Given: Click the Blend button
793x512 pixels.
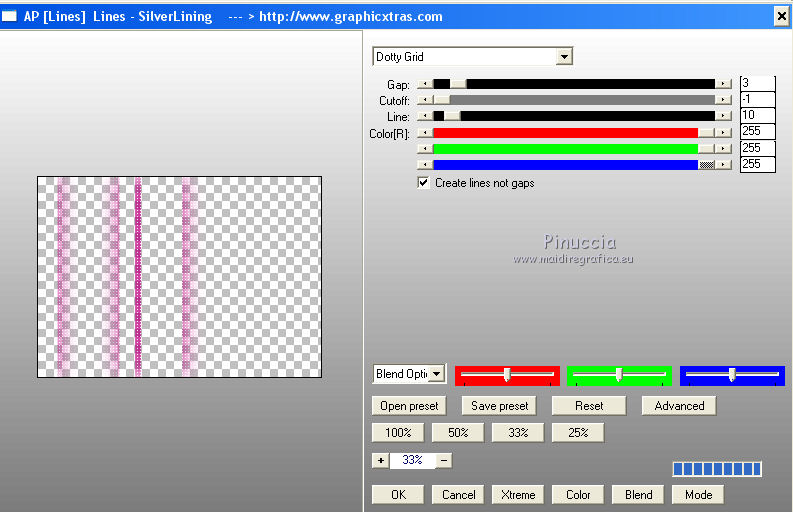Looking at the screenshot, I should point(638,495).
